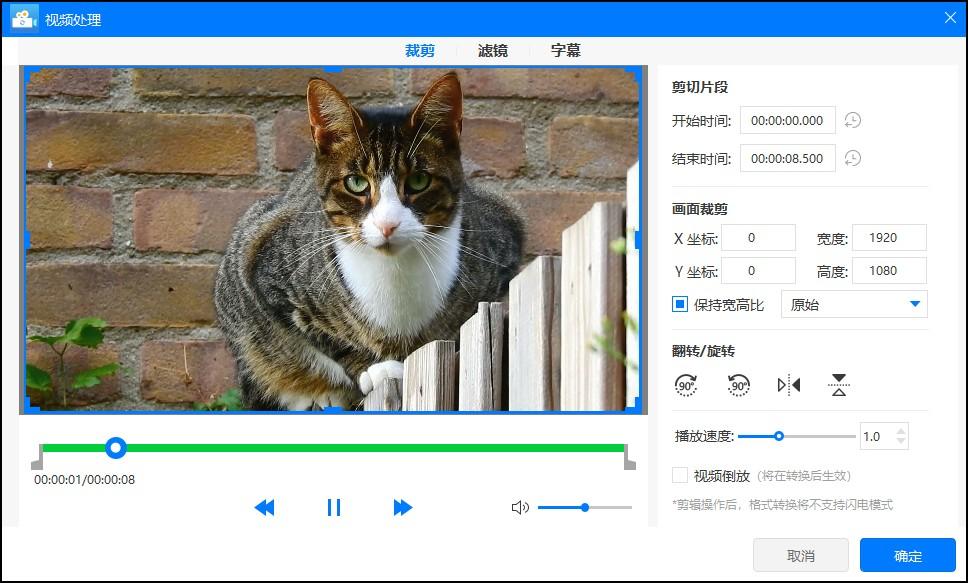Open the 原始 aspect ratio dropdown
Screen dimensions: 968x583
[854, 304]
